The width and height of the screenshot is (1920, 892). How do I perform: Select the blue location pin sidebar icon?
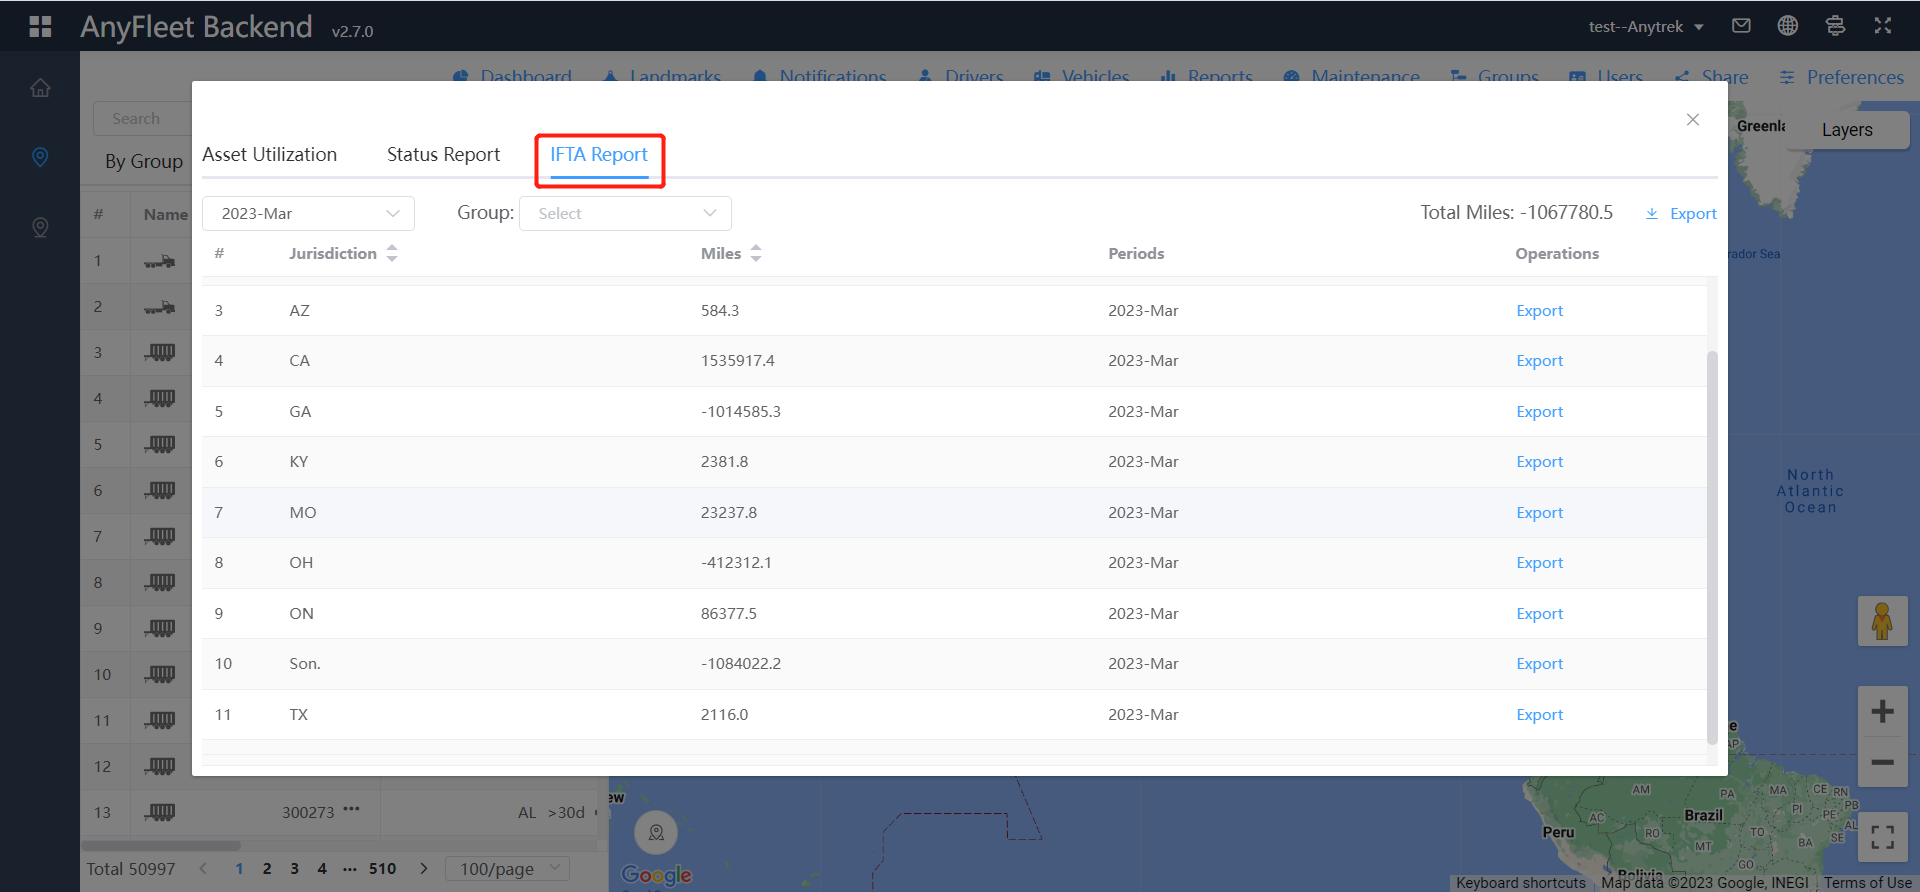tap(40, 157)
